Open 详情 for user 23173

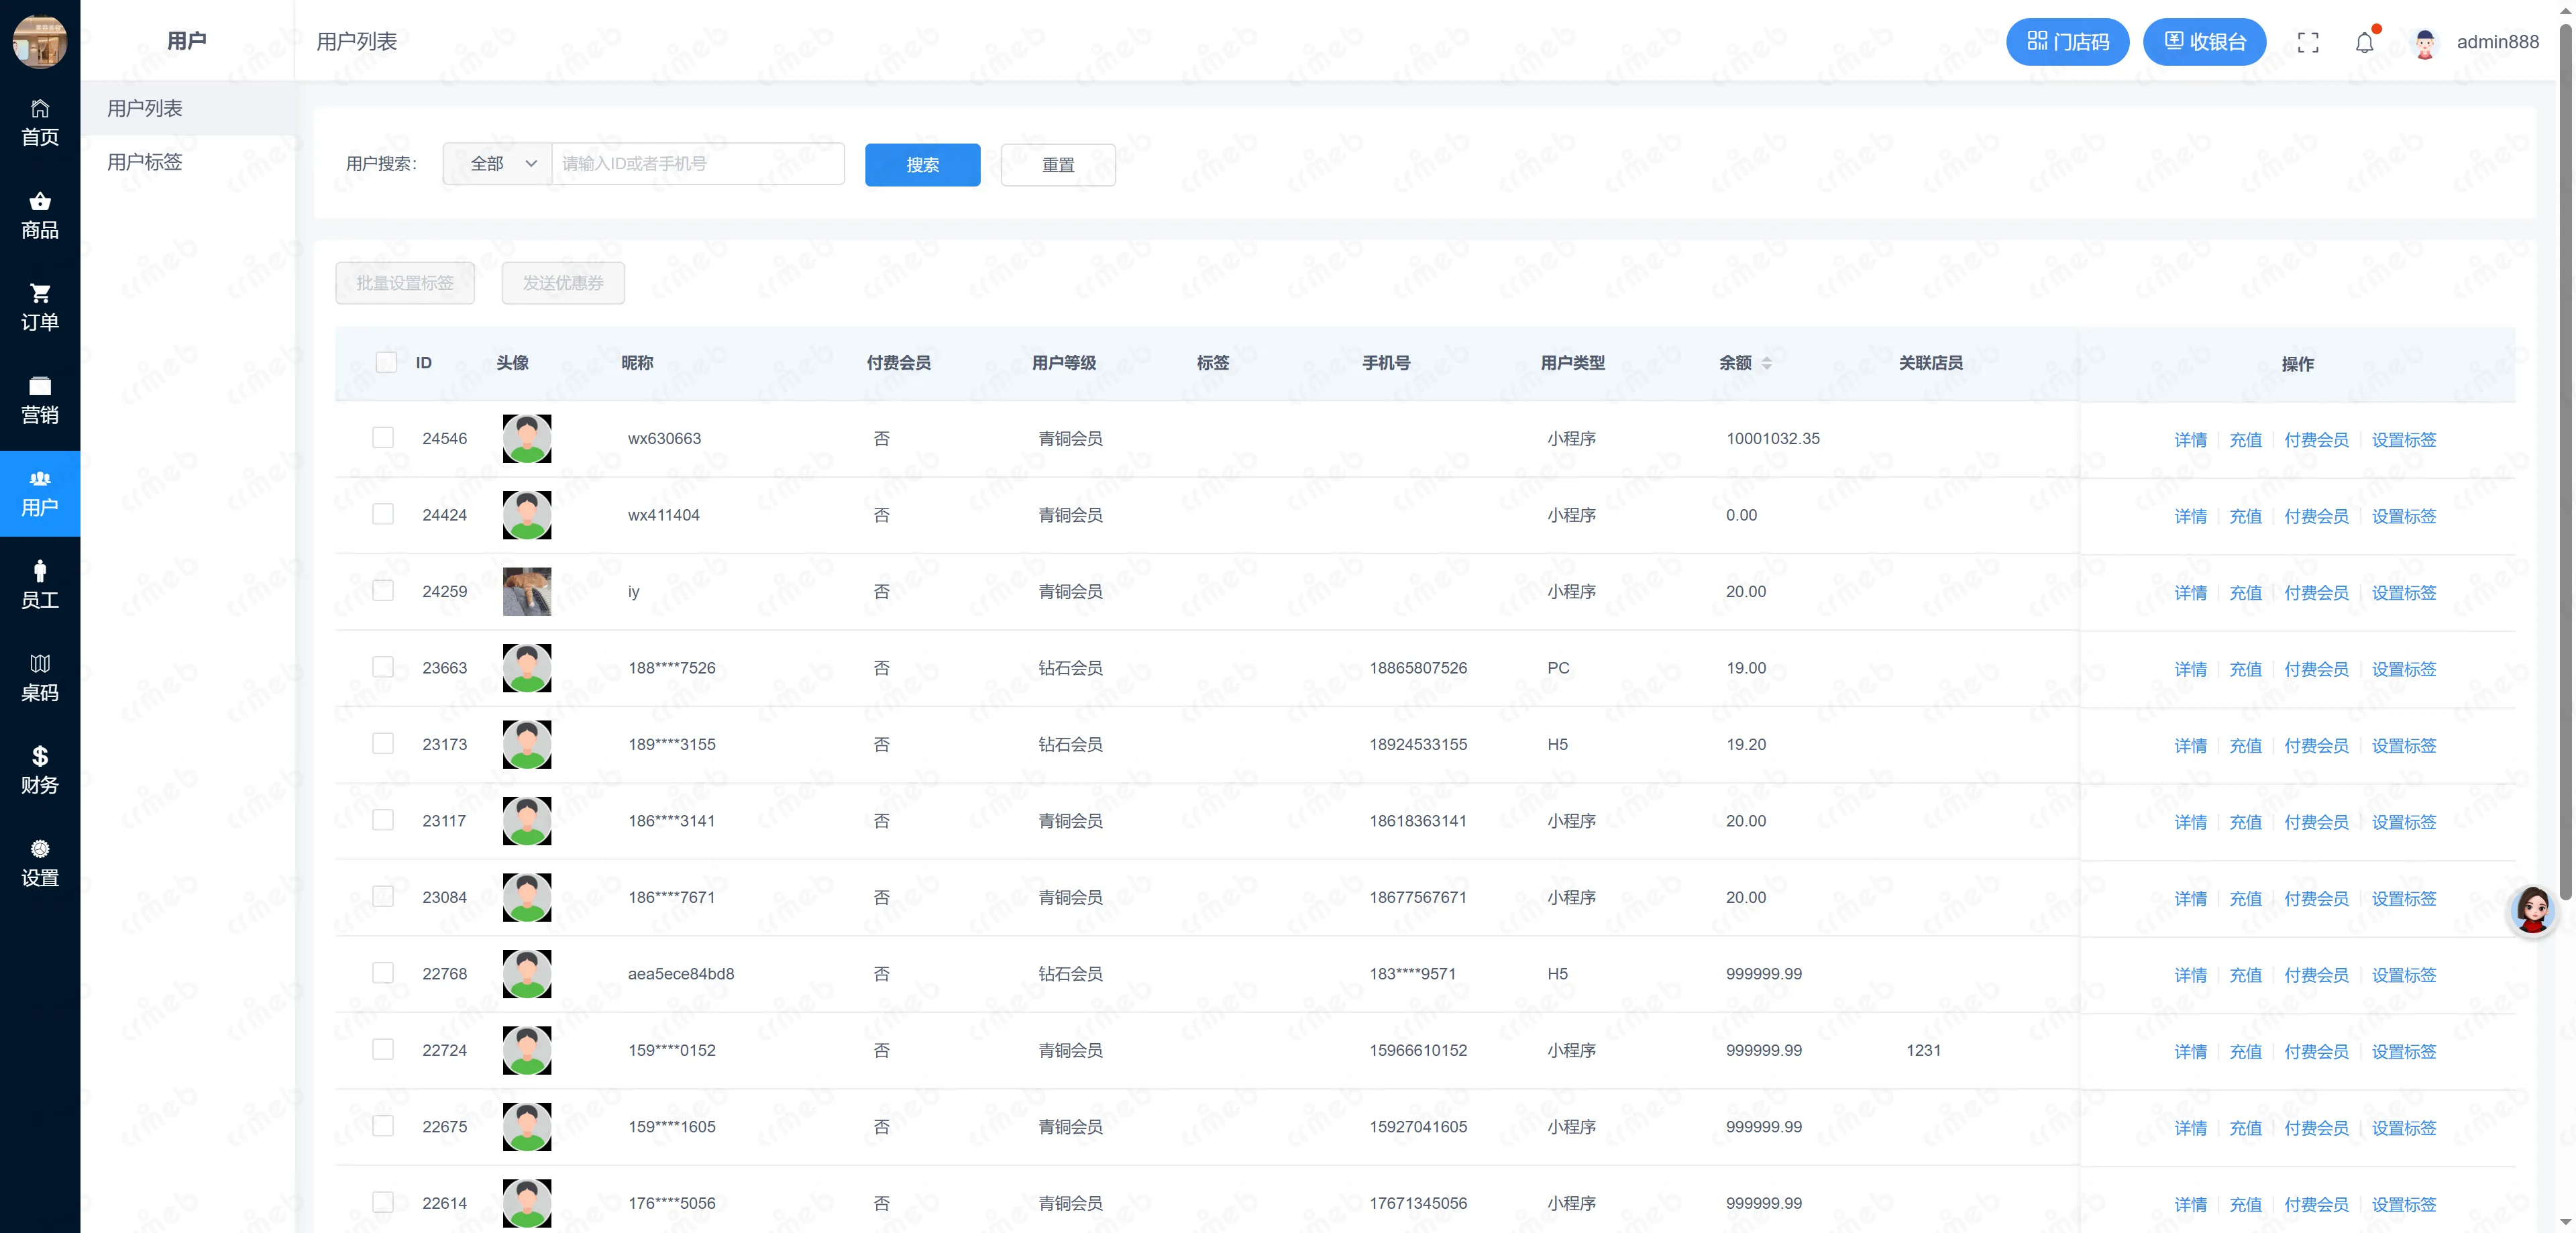[x=2190, y=746]
